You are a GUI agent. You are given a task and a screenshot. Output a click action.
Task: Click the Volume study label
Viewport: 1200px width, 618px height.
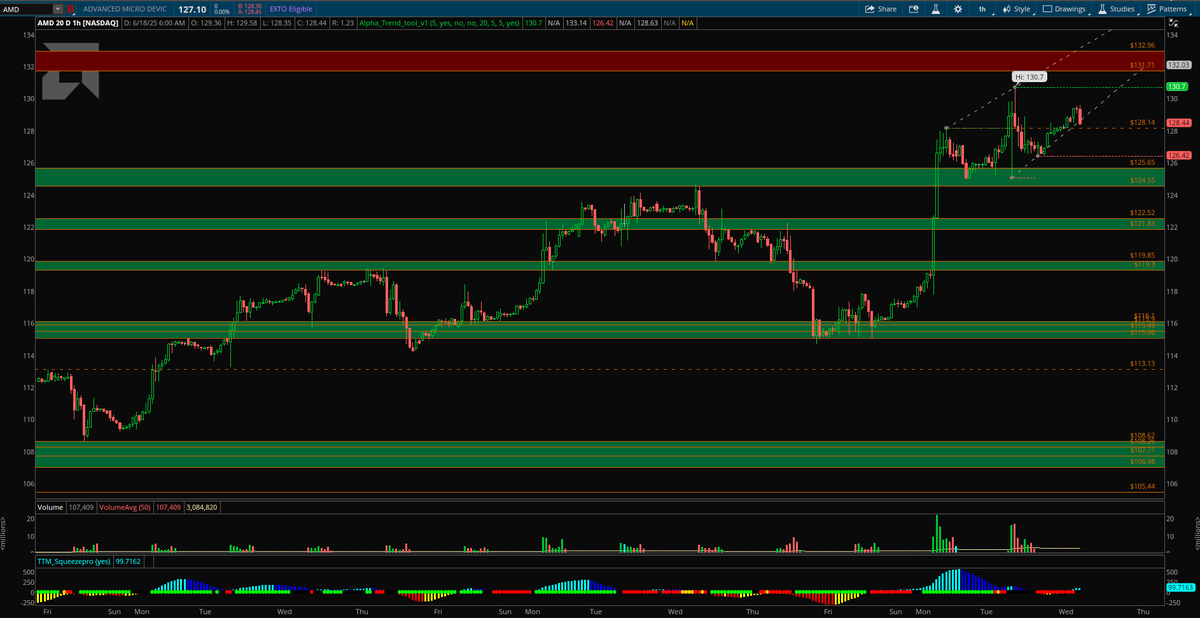click(x=50, y=507)
